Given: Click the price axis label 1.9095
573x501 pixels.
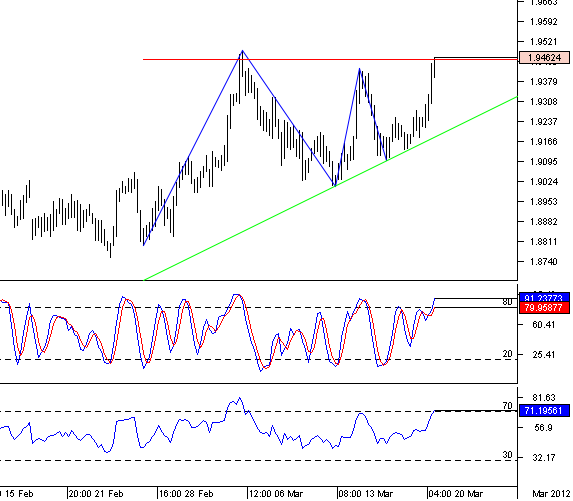Looking at the screenshot, I should [x=544, y=162].
